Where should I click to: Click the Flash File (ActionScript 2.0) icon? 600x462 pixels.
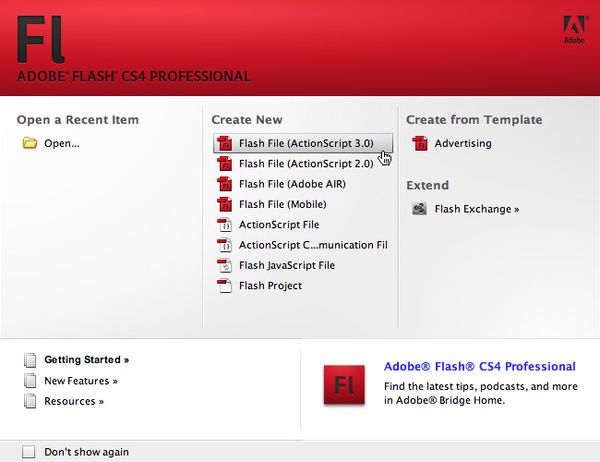point(224,164)
